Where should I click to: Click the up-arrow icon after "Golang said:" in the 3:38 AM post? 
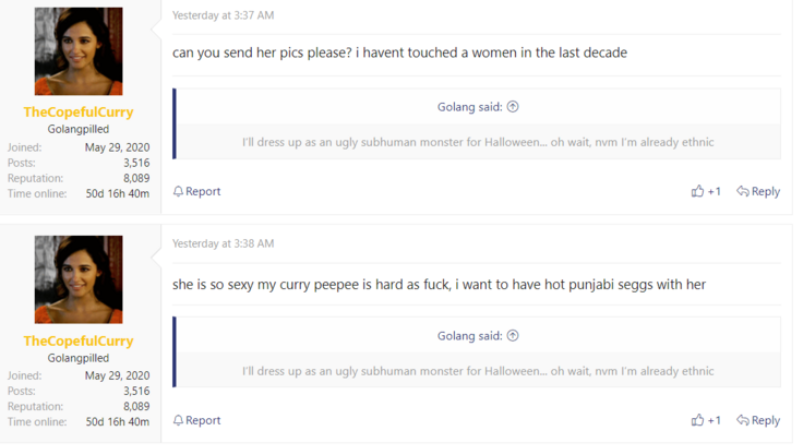[x=513, y=336]
